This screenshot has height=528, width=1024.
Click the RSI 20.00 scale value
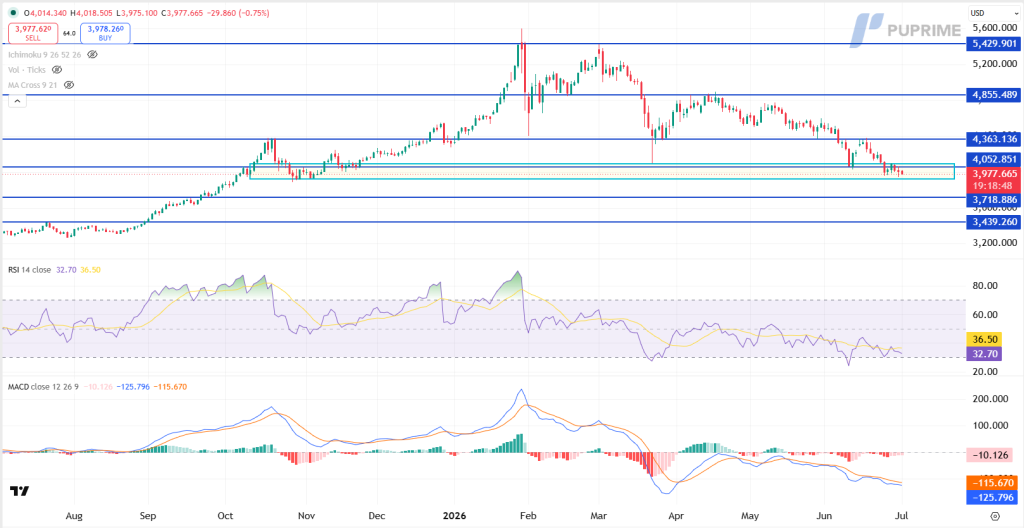pyautogui.click(x=985, y=372)
